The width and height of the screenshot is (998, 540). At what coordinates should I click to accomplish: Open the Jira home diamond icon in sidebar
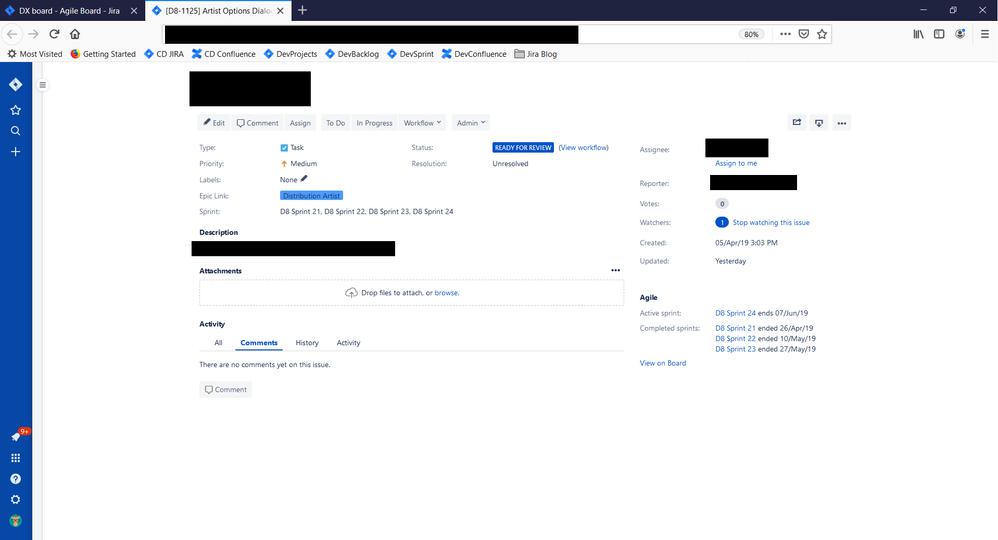point(16,85)
